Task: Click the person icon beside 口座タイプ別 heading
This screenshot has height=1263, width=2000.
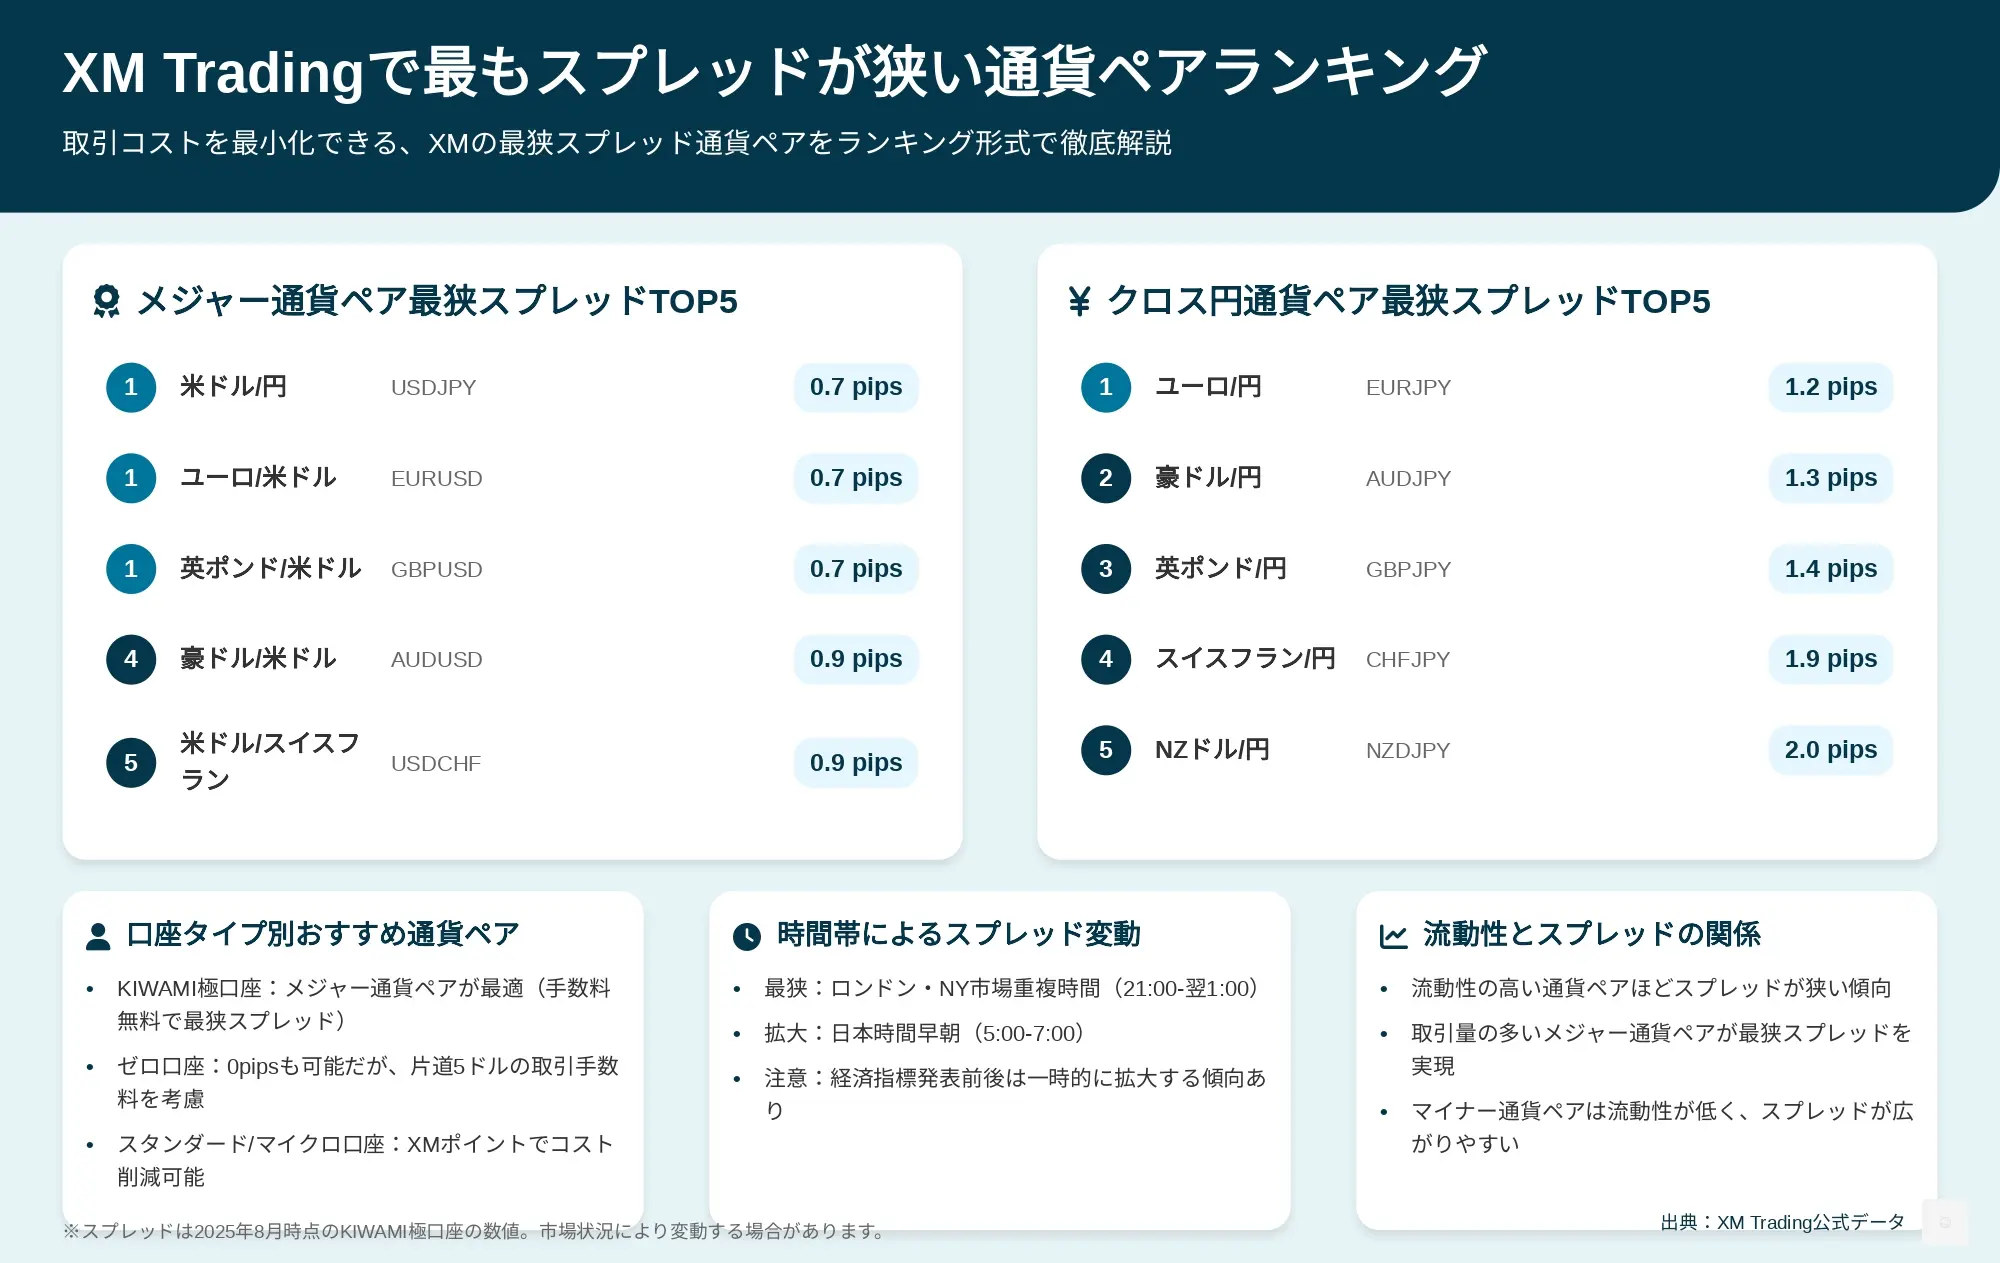Action: (x=98, y=937)
